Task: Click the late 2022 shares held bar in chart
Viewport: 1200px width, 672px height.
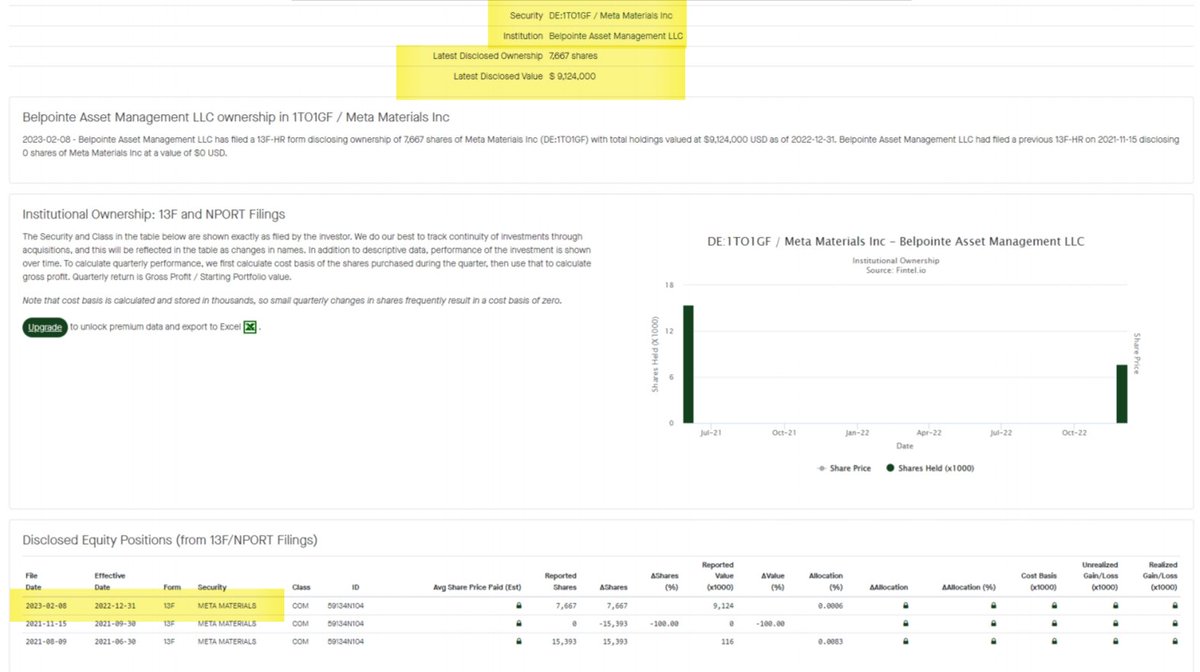Action: (1122, 393)
